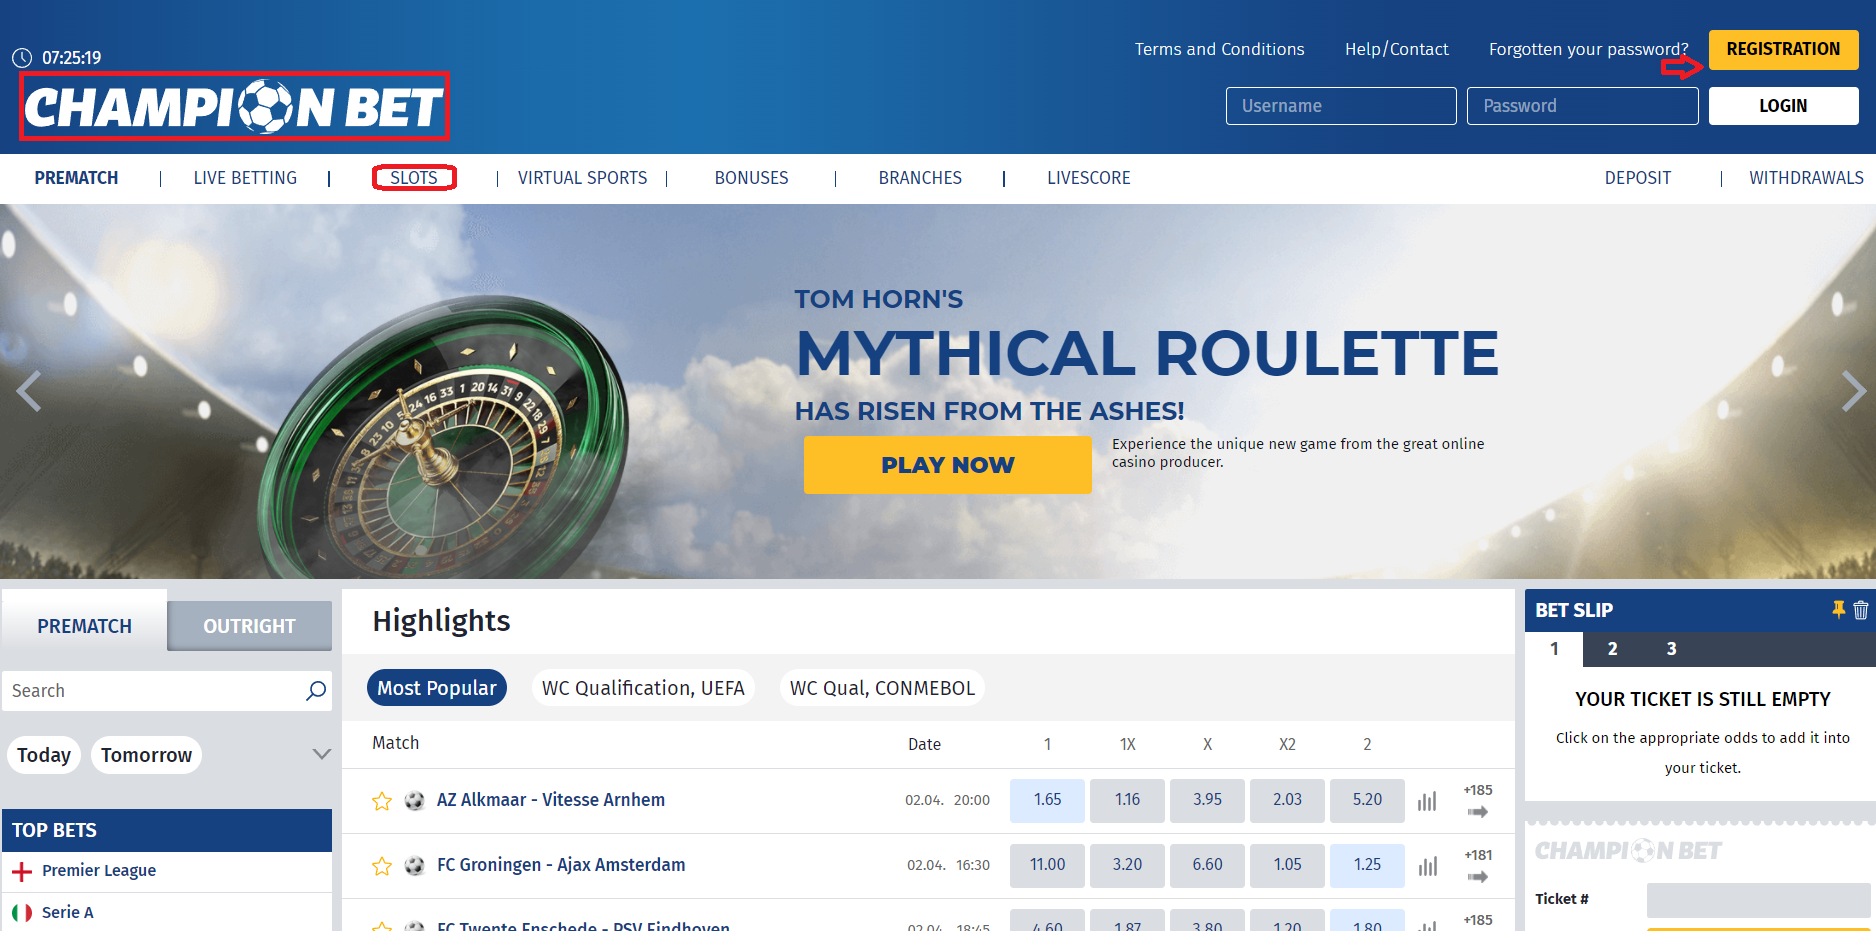Click Forgotten your password link
Image resolution: width=1876 pixels, height=931 pixels.
tap(1588, 50)
